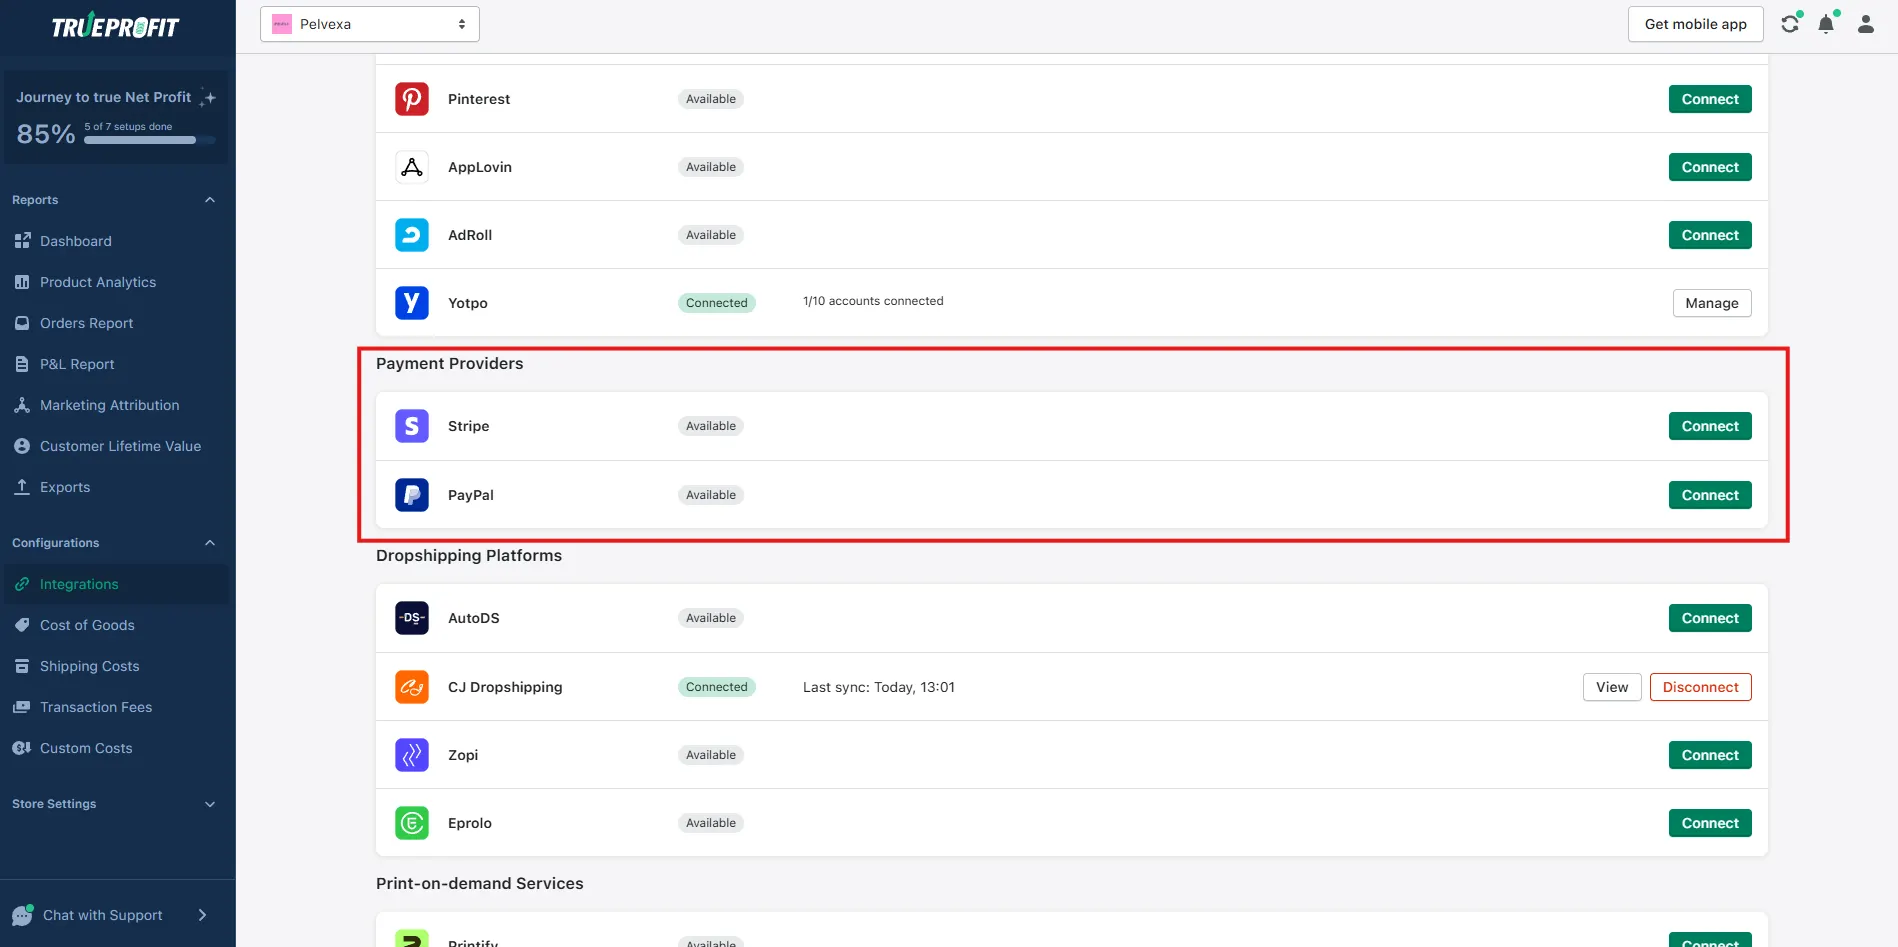The width and height of the screenshot is (1898, 947).
Task: Click the sync refresh icon in header
Action: 1790,24
